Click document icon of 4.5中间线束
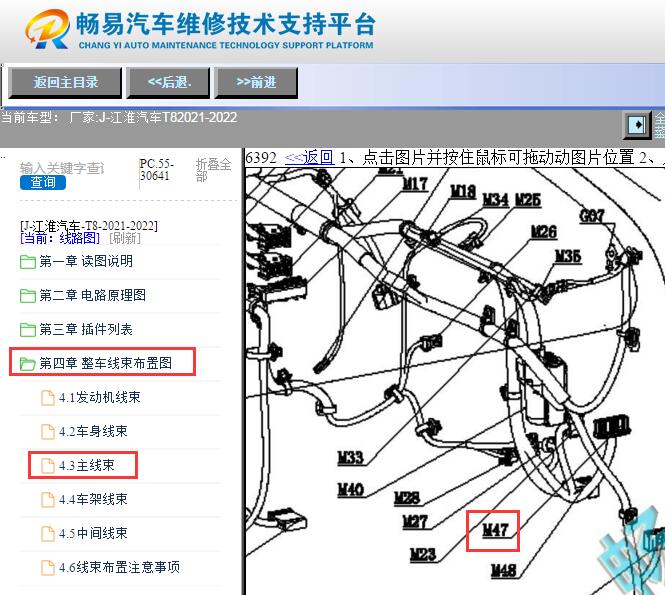665x595 pixels. click(x=48, y=534)
